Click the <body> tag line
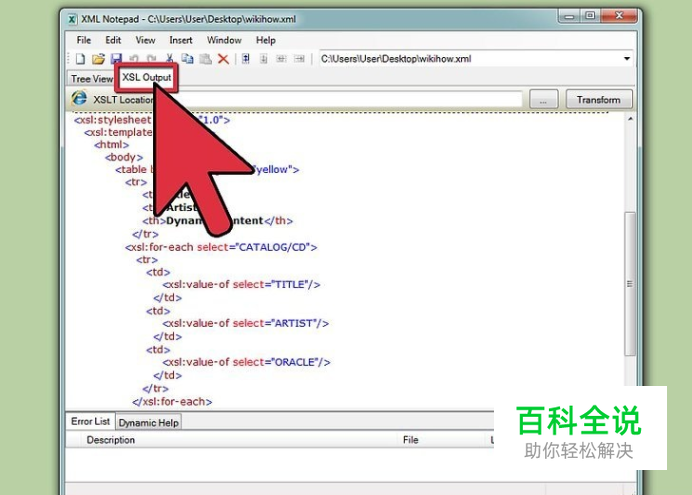The height and width of the screenshot is (495, 692). tap(124, 158)
